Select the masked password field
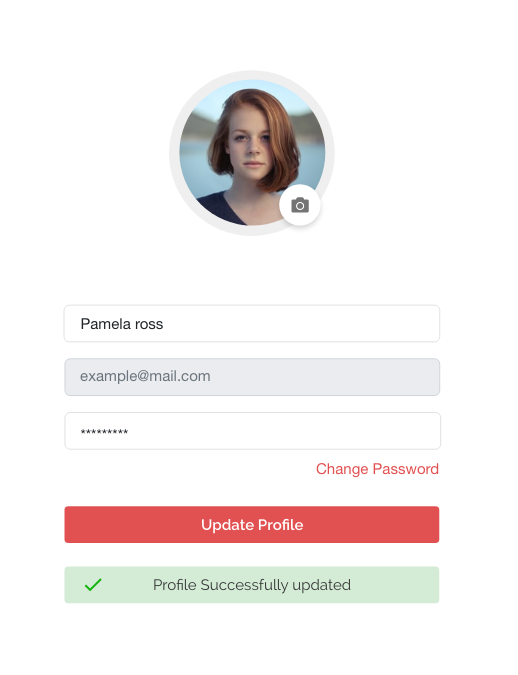 [x=252, y=431]
